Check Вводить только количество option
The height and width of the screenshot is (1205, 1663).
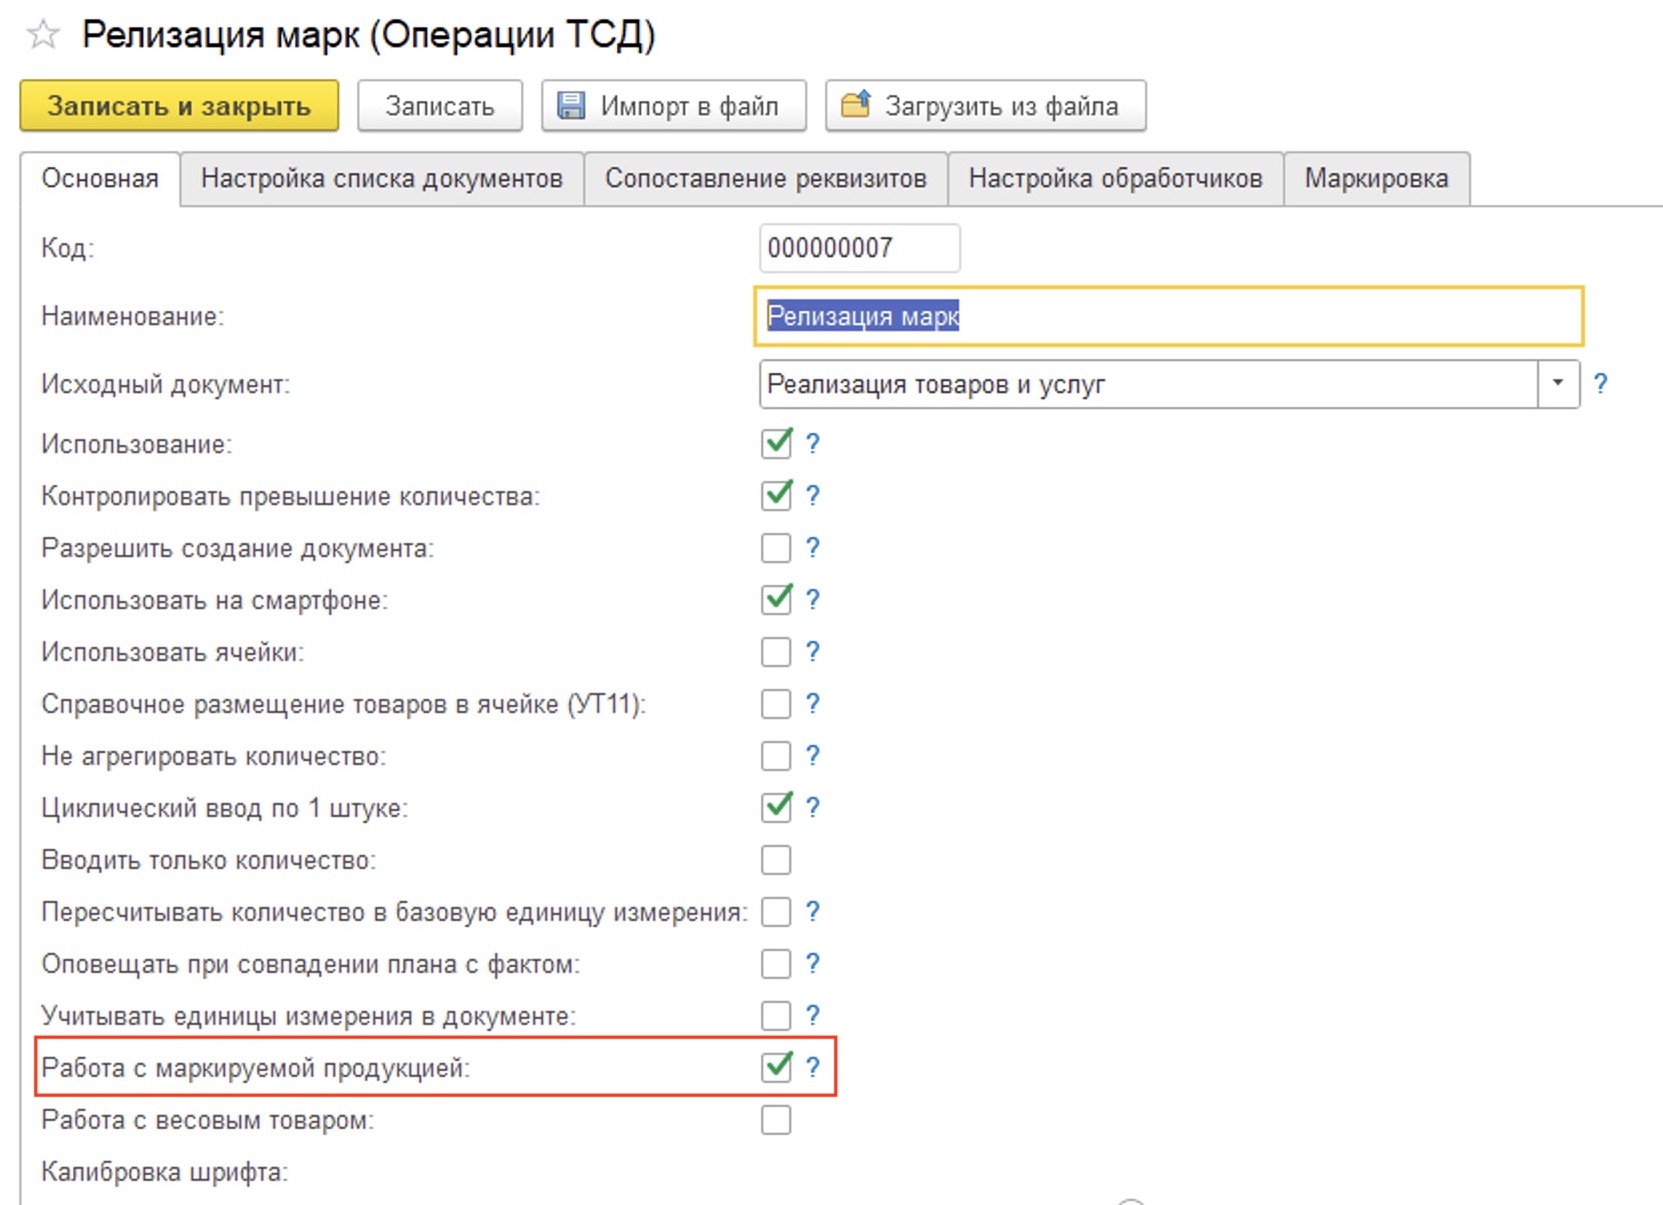pyautogui.click(x=776, y=860)
